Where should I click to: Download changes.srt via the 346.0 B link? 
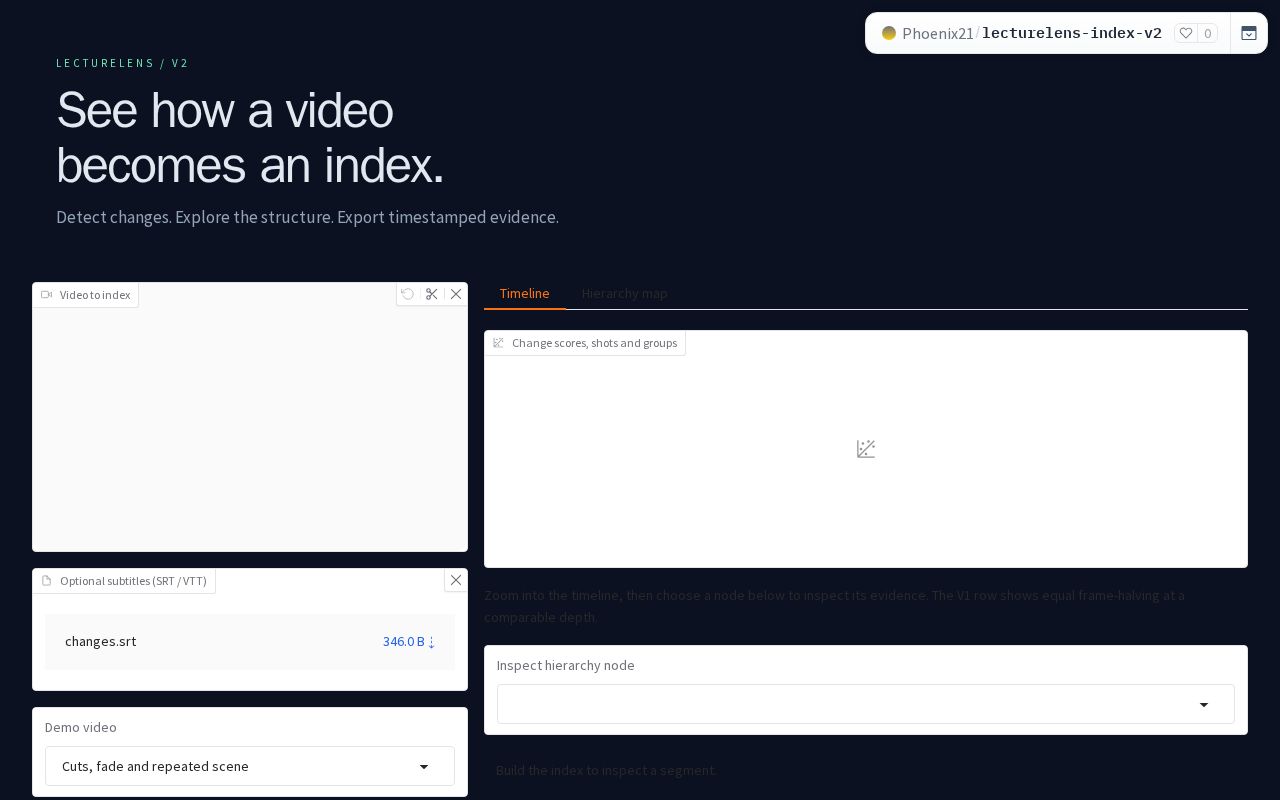[409, 642]
